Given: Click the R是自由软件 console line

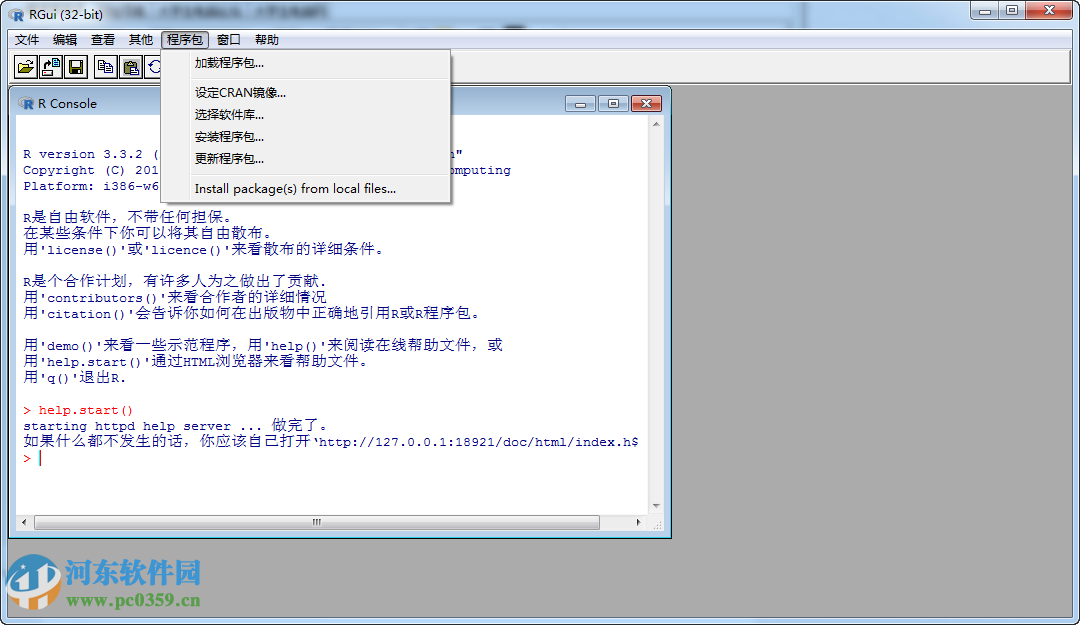Looking at the screenshot, I should (127, 217).
